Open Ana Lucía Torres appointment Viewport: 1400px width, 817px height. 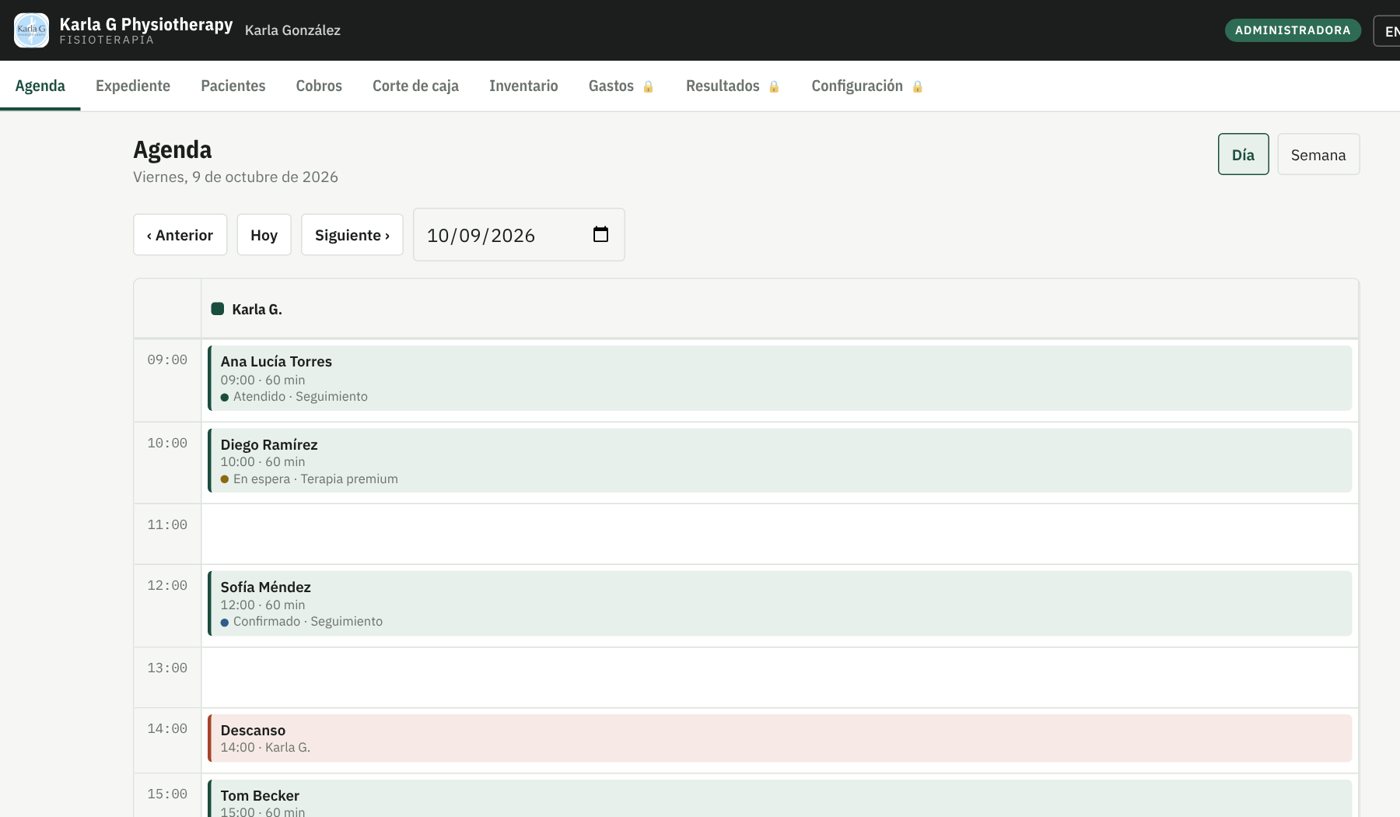point(780,378)
